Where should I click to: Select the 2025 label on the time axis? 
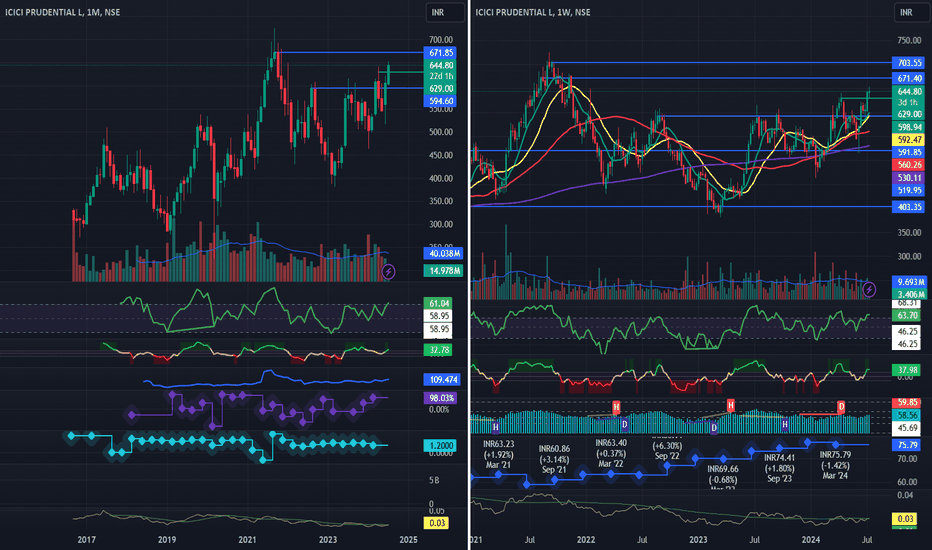[408, 540]
